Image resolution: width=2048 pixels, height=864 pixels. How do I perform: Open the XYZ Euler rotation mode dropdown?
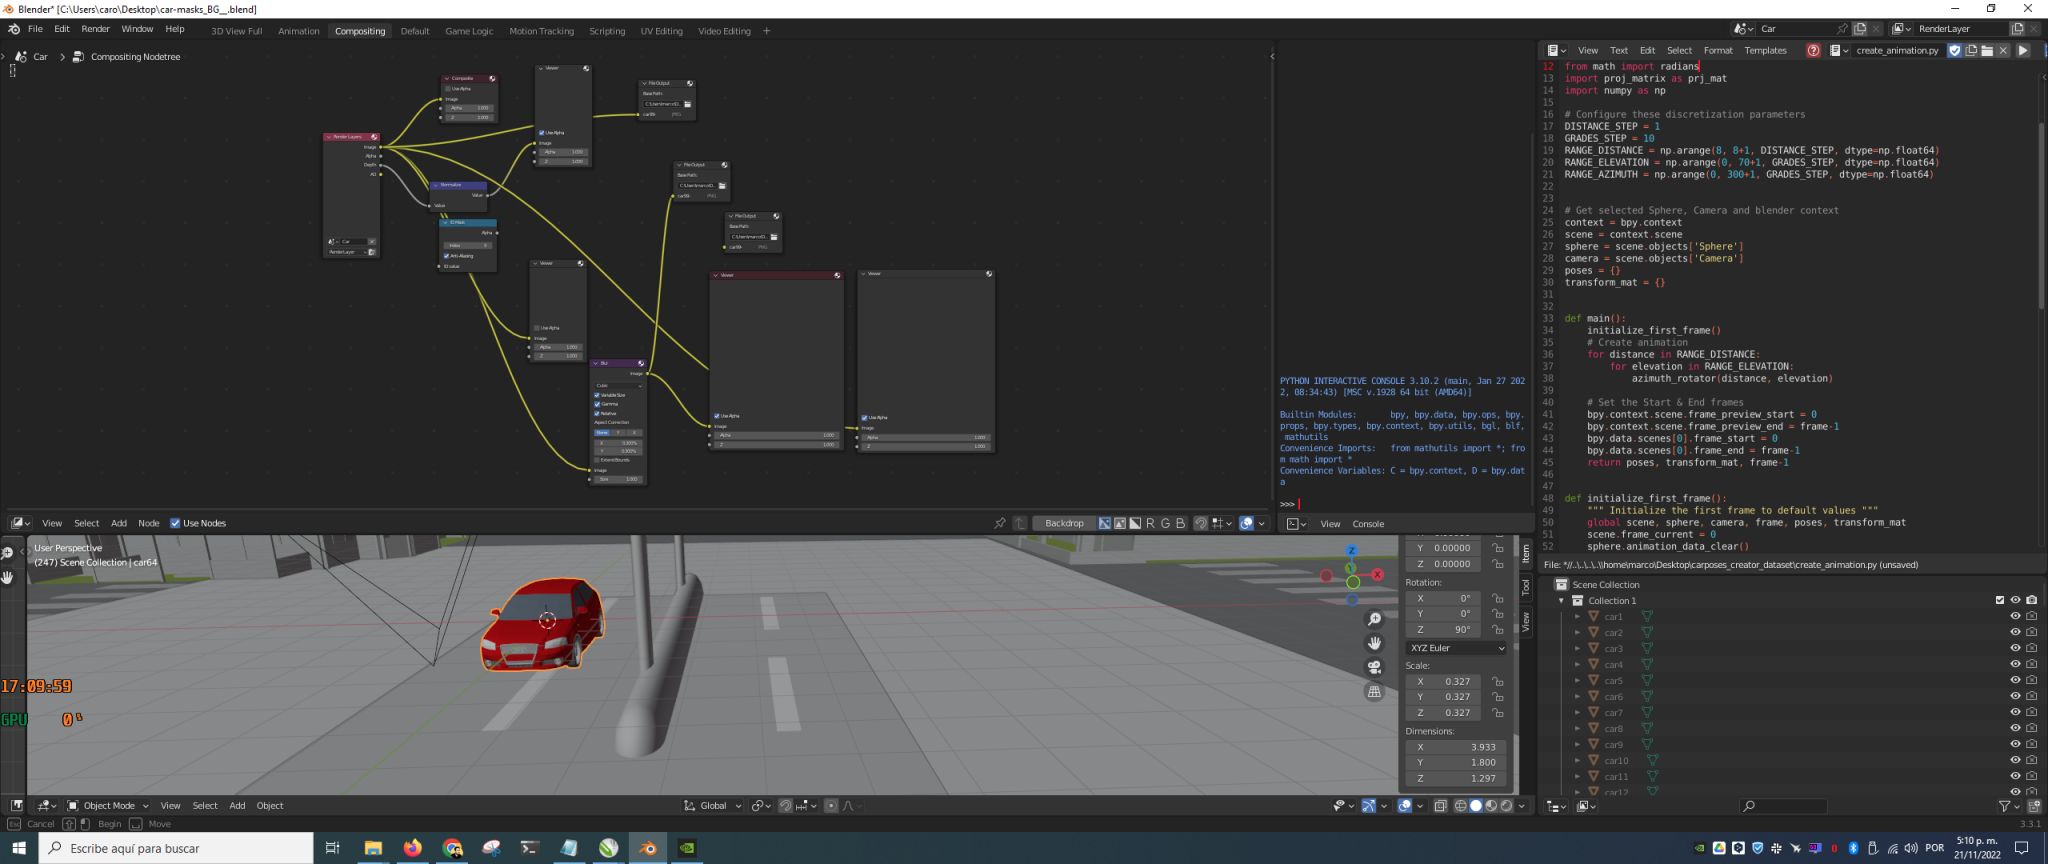(1457, 648)
